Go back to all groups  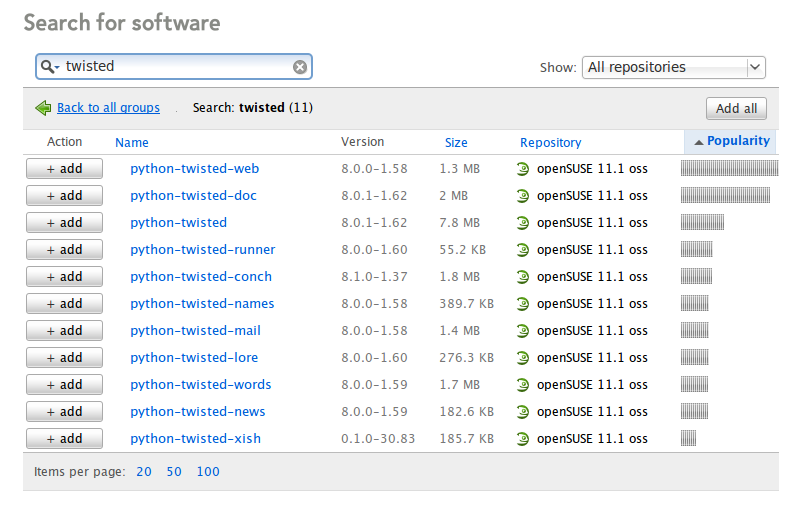pyautogui.click(x=109, y=108)
